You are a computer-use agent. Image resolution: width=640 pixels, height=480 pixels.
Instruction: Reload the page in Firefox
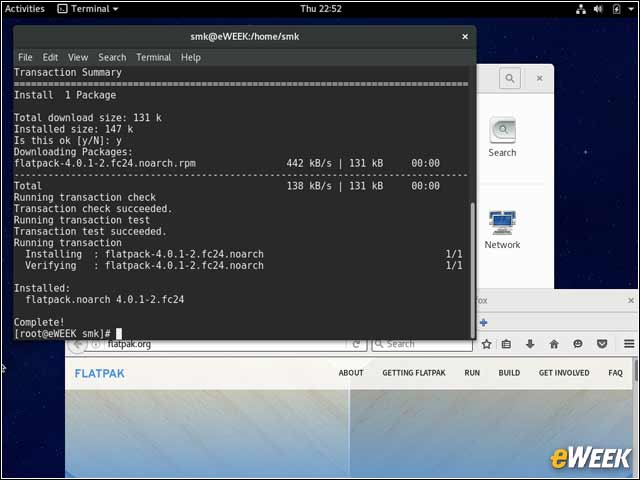pyautogui.click(x=356, y=344)
